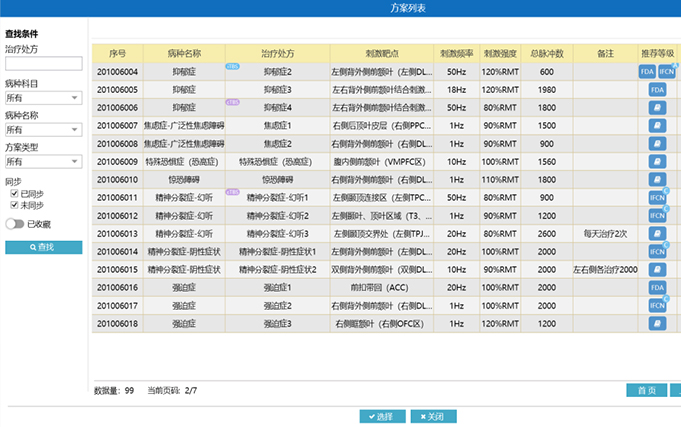Click the IFCN badge in row 201006011
This screenshot has width=681, height=427.
(657, 198)
